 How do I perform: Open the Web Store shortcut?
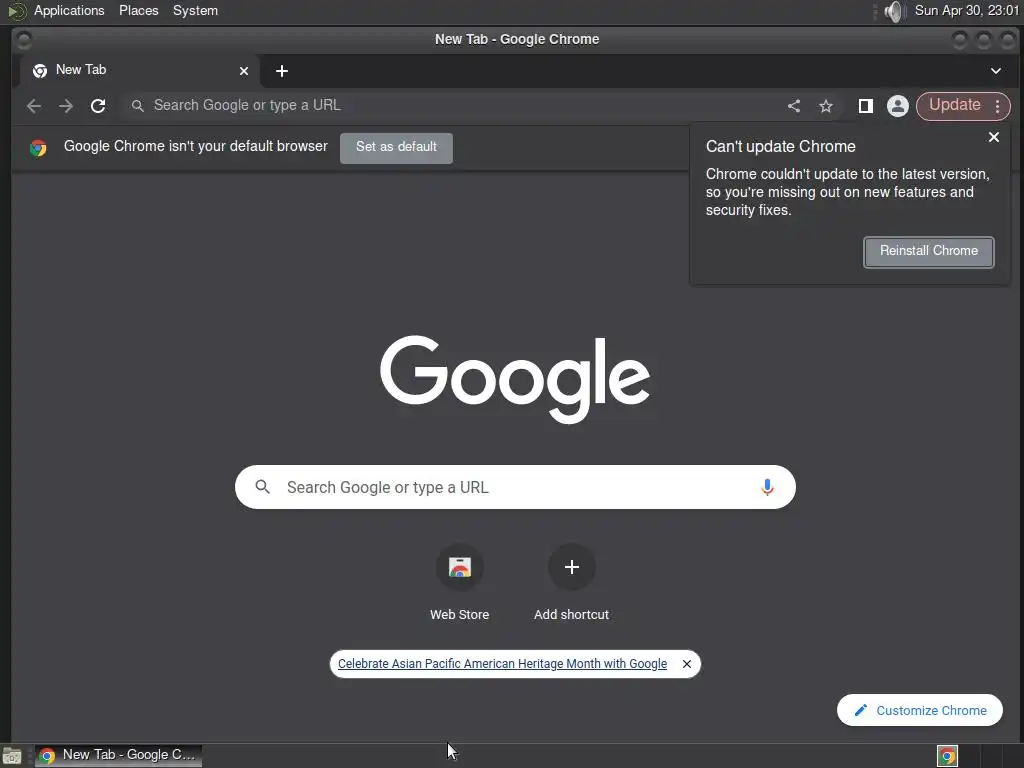click(x=460, y=583)
